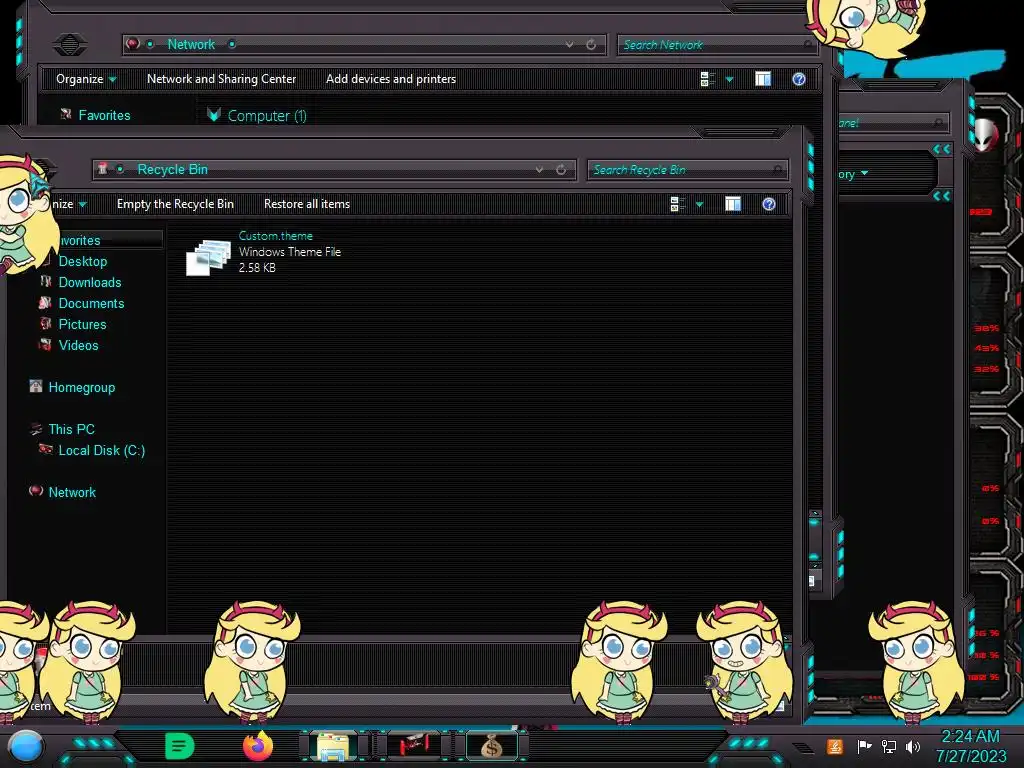The image size is (1024, 768).
Task: Click Recycle Bin breadcrumb in address bar
Action: (x=172, y=170)
